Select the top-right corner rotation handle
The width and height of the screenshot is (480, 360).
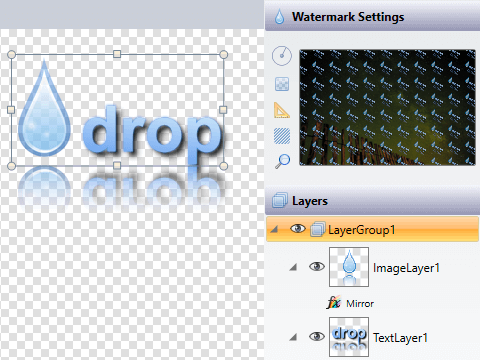(x=224, y=54)
